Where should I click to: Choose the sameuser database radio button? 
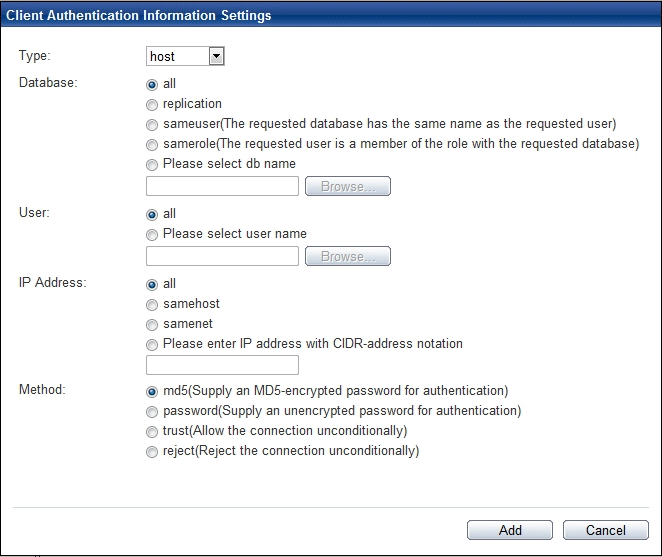click(x=152, y=125)
